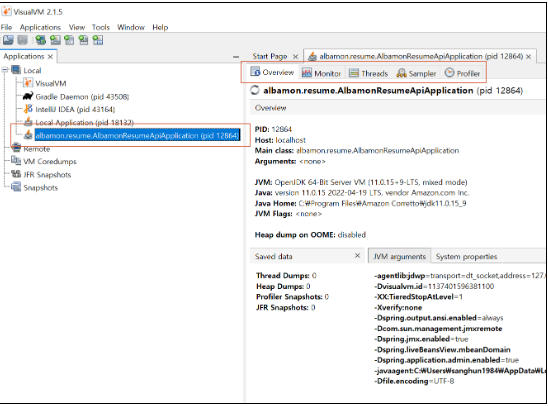The height and width of the screenshot is (406, 548).
Task: Click the Sampler tab icon
Action: tap(402, 73)
